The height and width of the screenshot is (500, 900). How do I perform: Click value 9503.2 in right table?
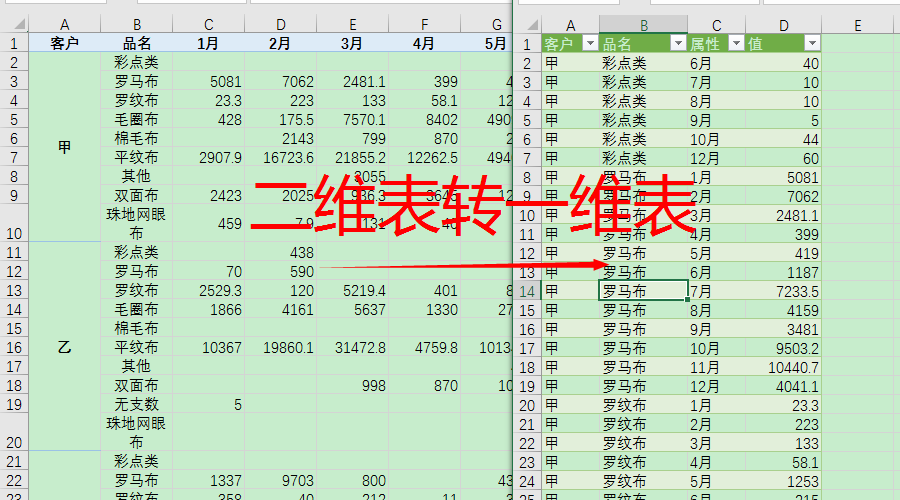click(783, 348)
